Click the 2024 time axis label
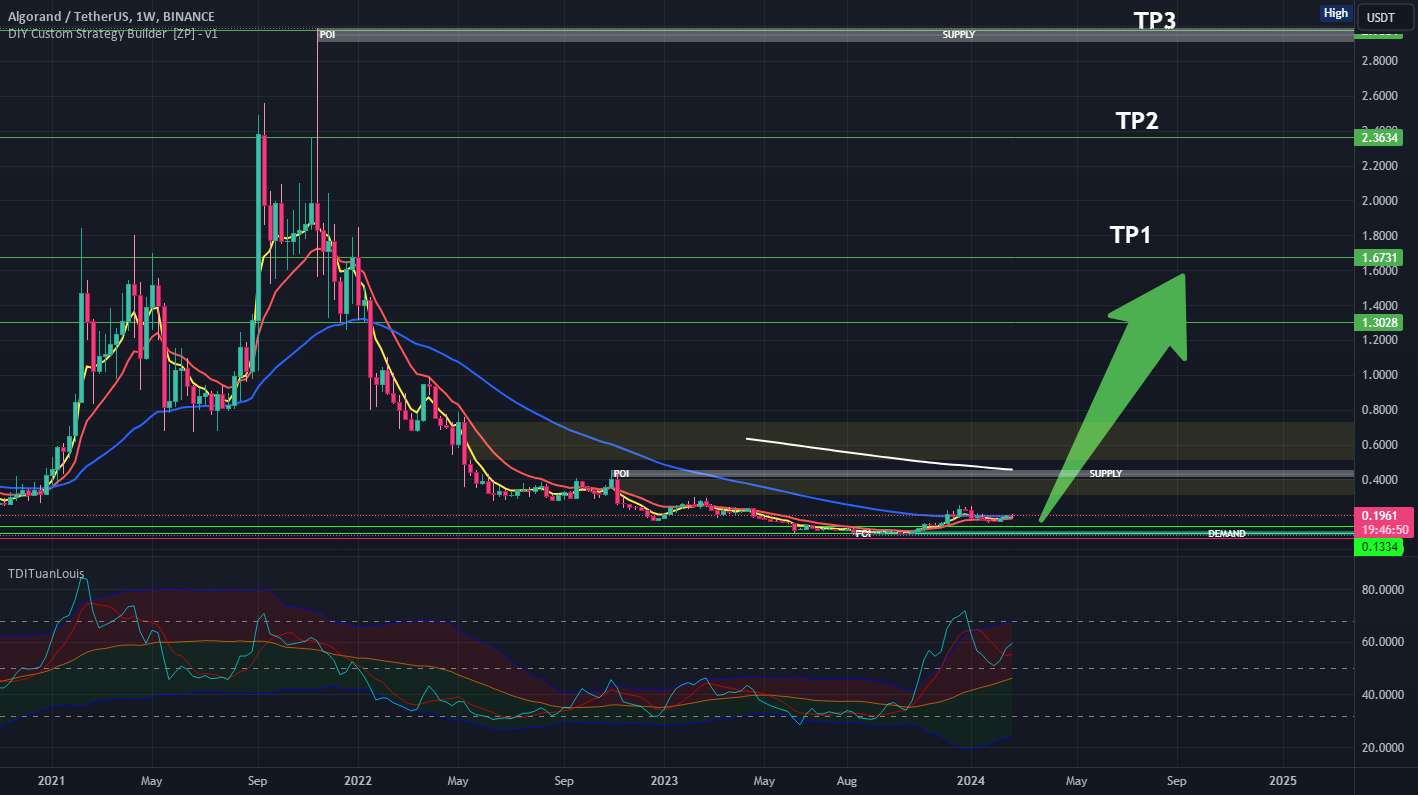 [971, 780]
